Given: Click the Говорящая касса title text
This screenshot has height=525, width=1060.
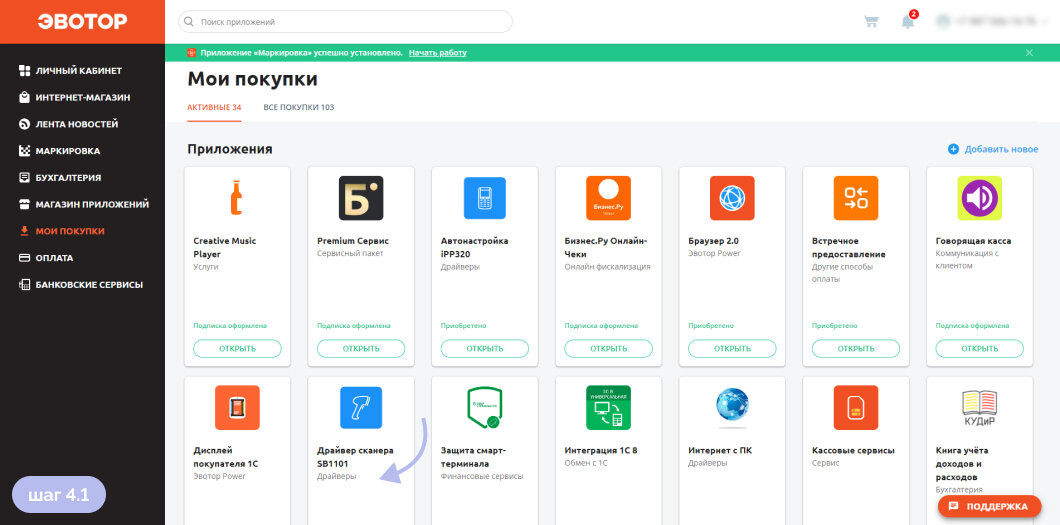Looking at the screenshot, I should pyautogui.click(x=973, y=241).
